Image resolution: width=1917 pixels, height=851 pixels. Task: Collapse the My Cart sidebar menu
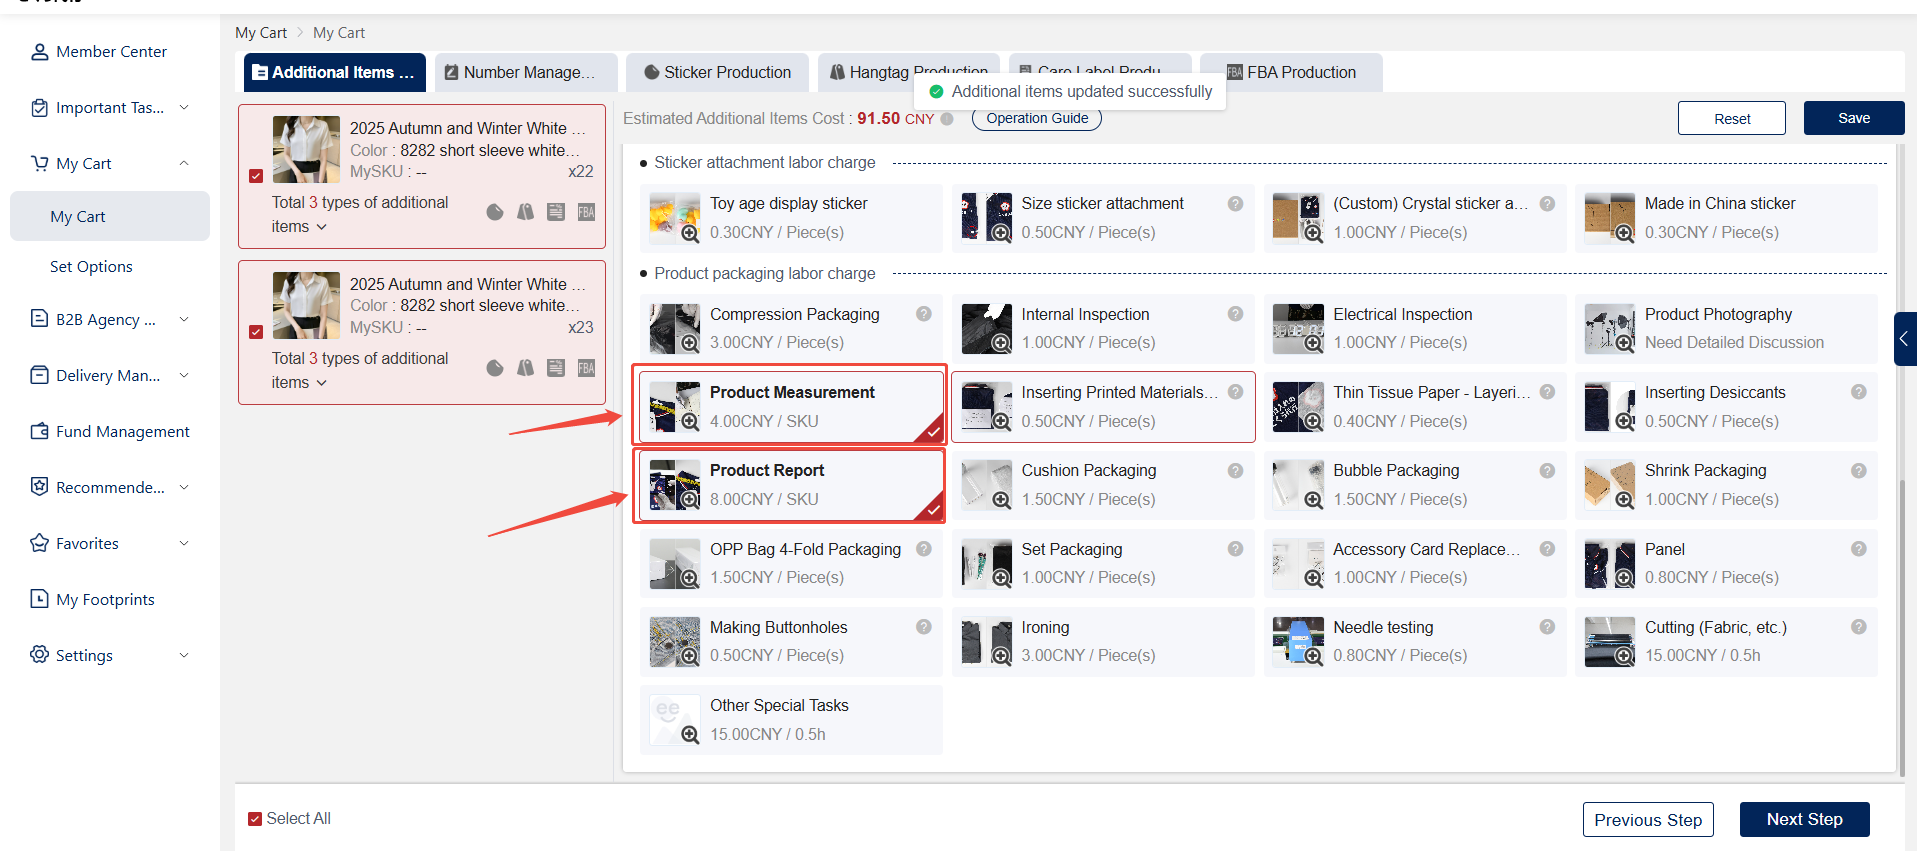pyautogui.click(x=184, y=163)
